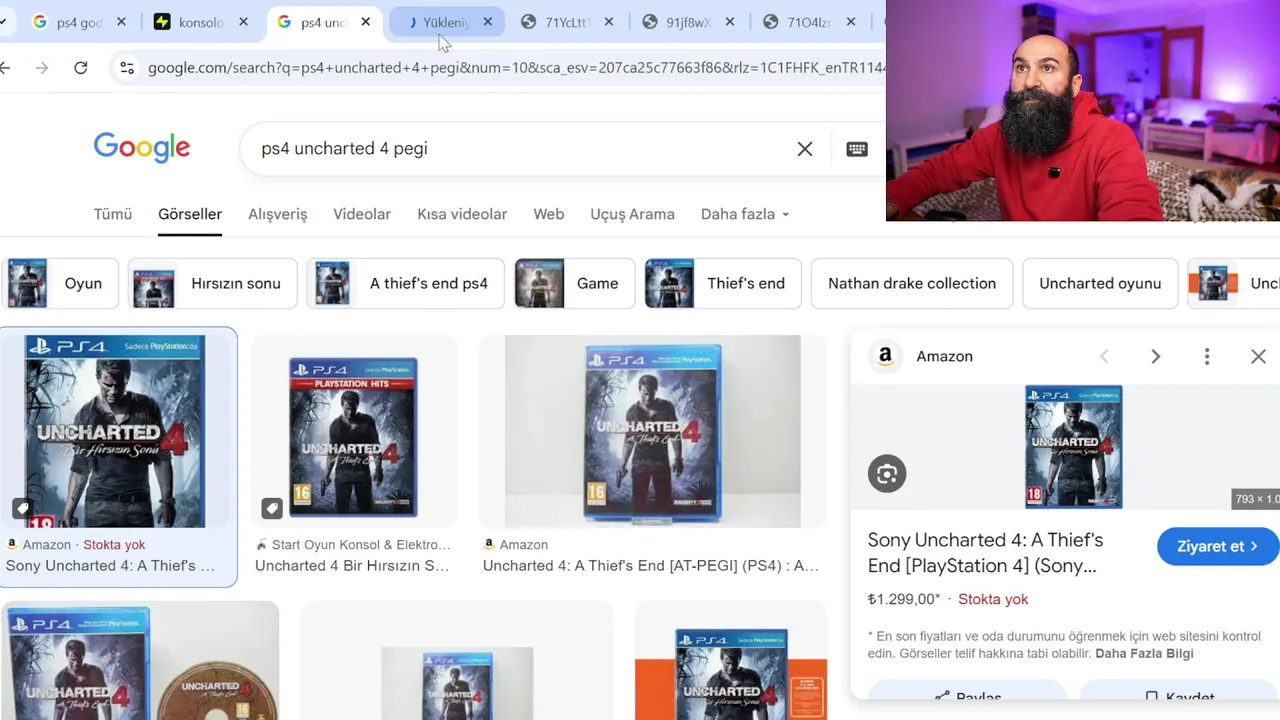
Task: Open site information icon in address bar
Action: tap(127, 68)
